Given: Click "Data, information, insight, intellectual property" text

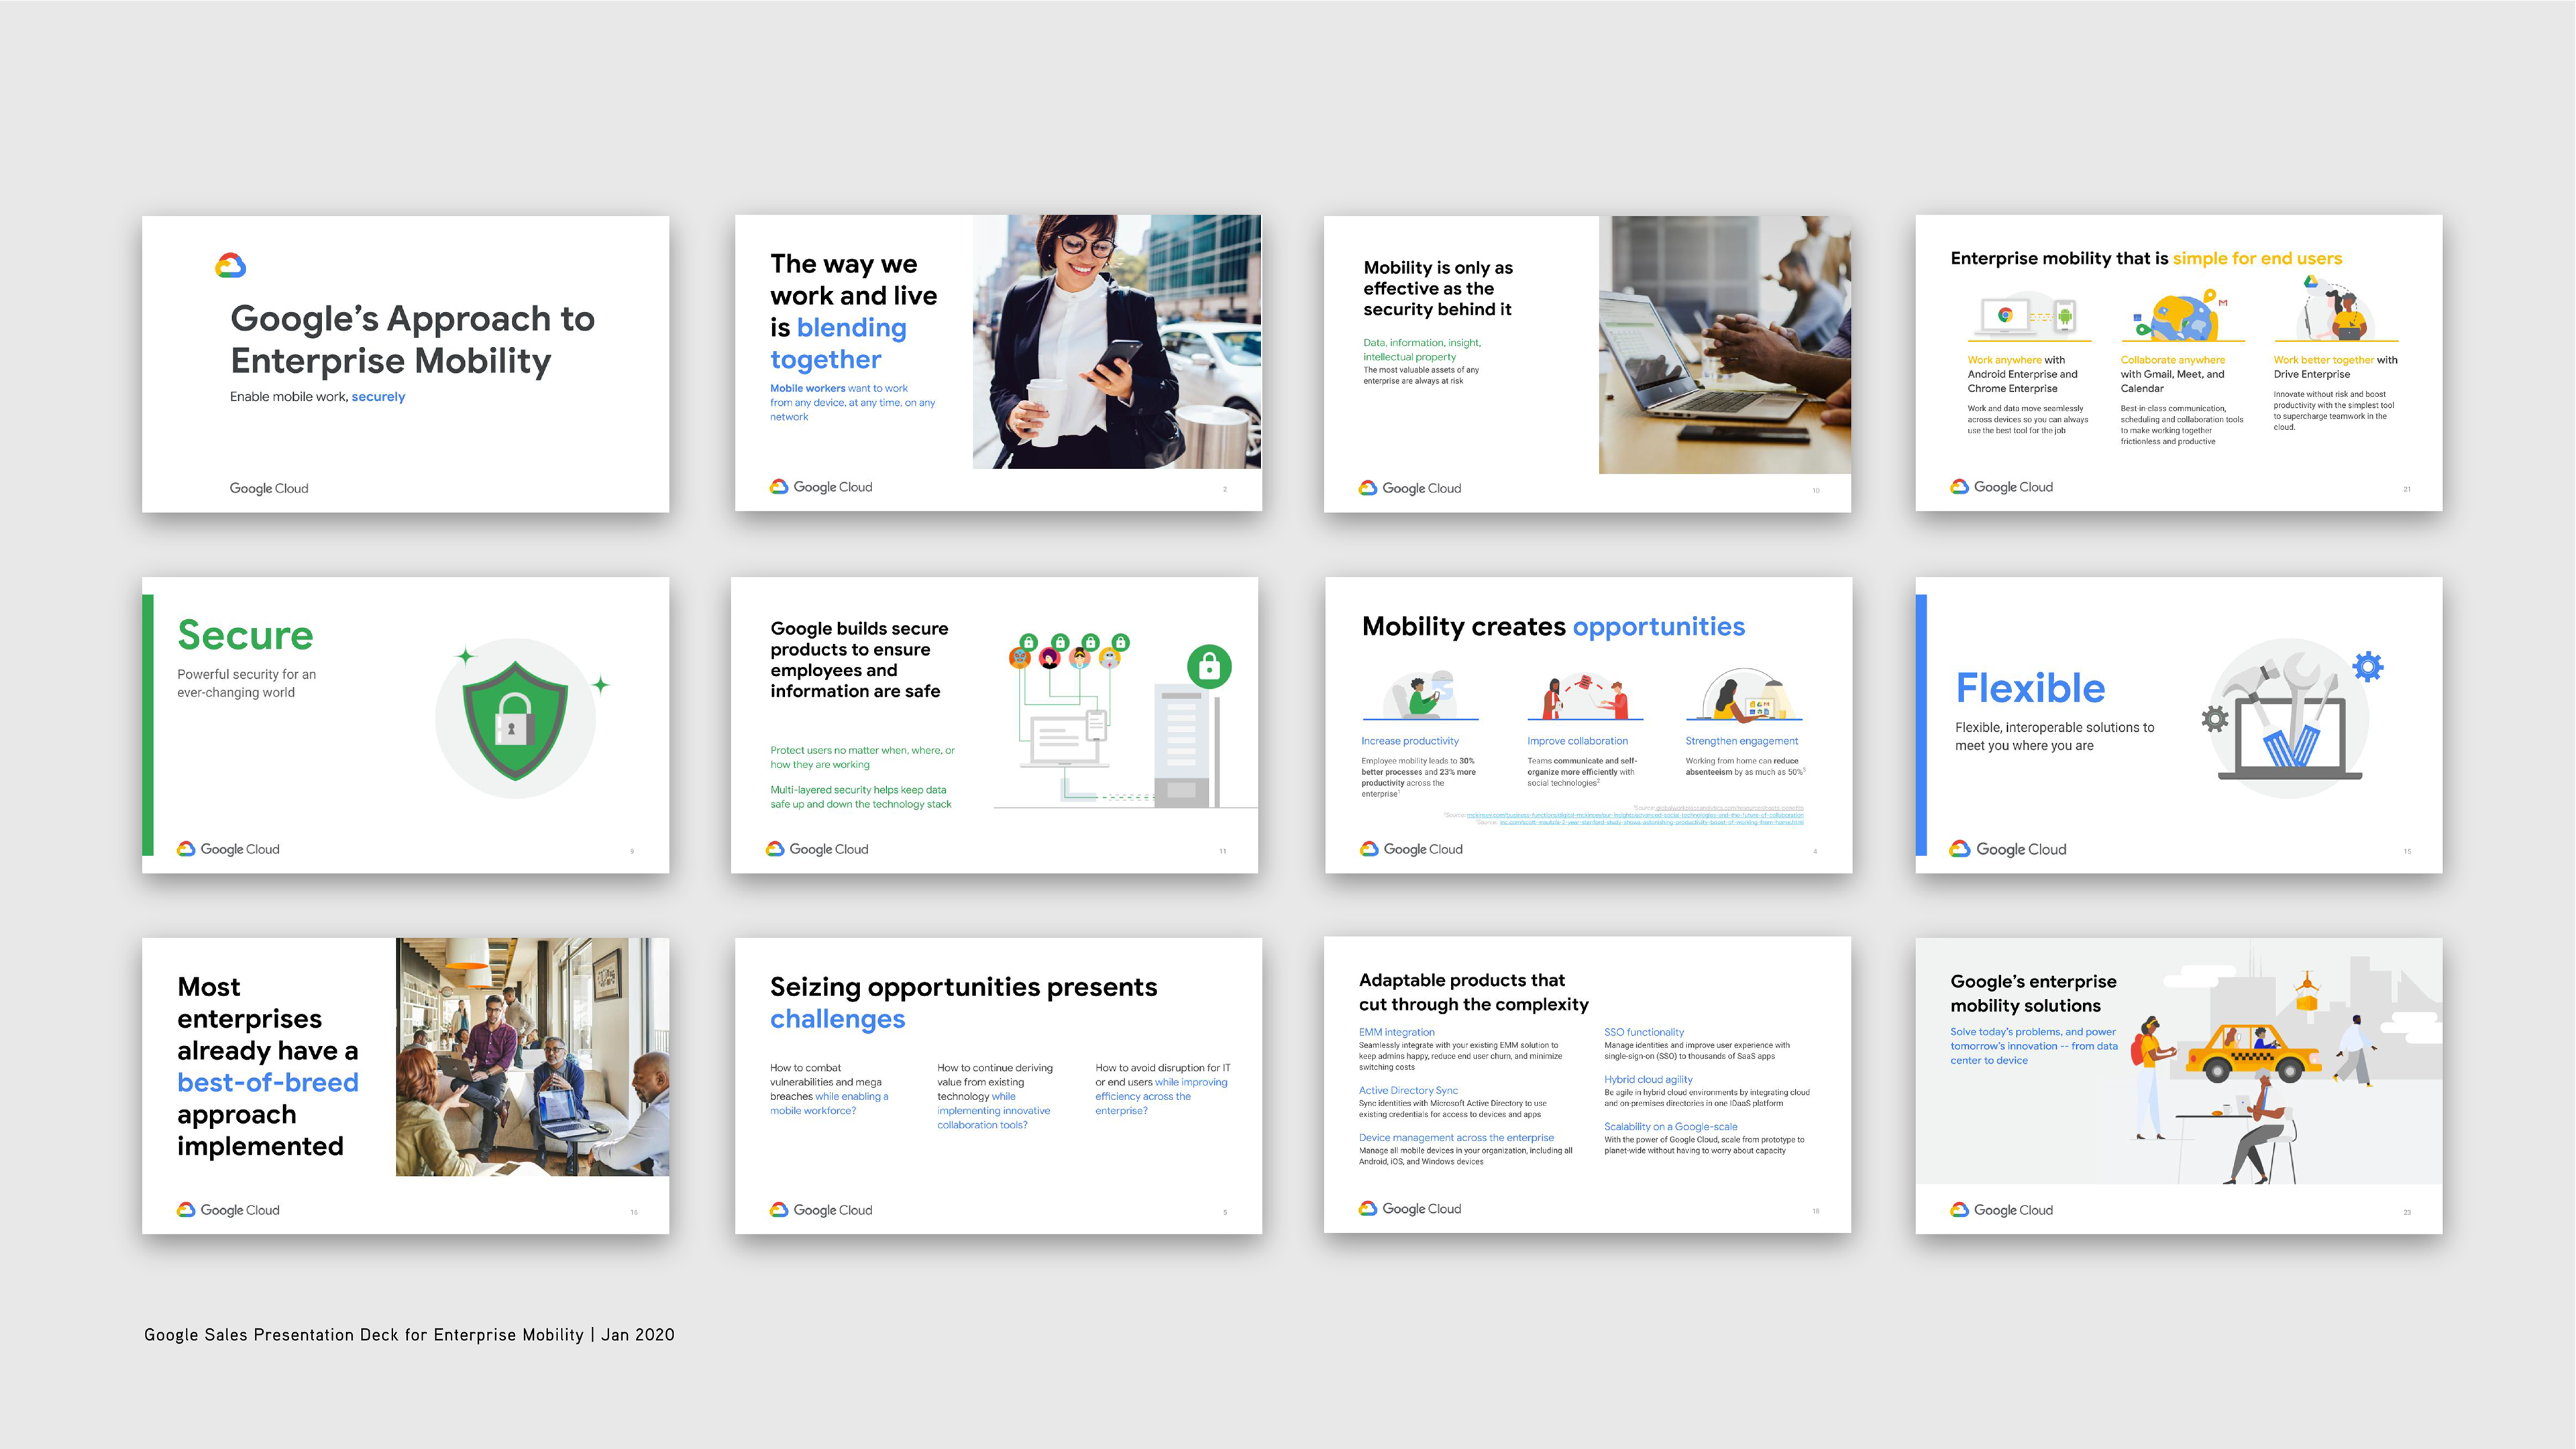Looking at the screenshot, I should click(1422, 350).
